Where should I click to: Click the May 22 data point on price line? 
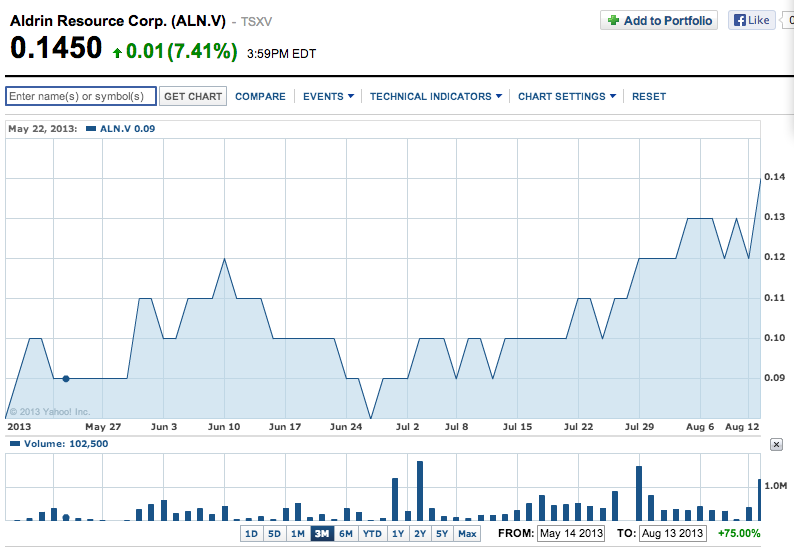pyautogui.click(x=66, y=378)
